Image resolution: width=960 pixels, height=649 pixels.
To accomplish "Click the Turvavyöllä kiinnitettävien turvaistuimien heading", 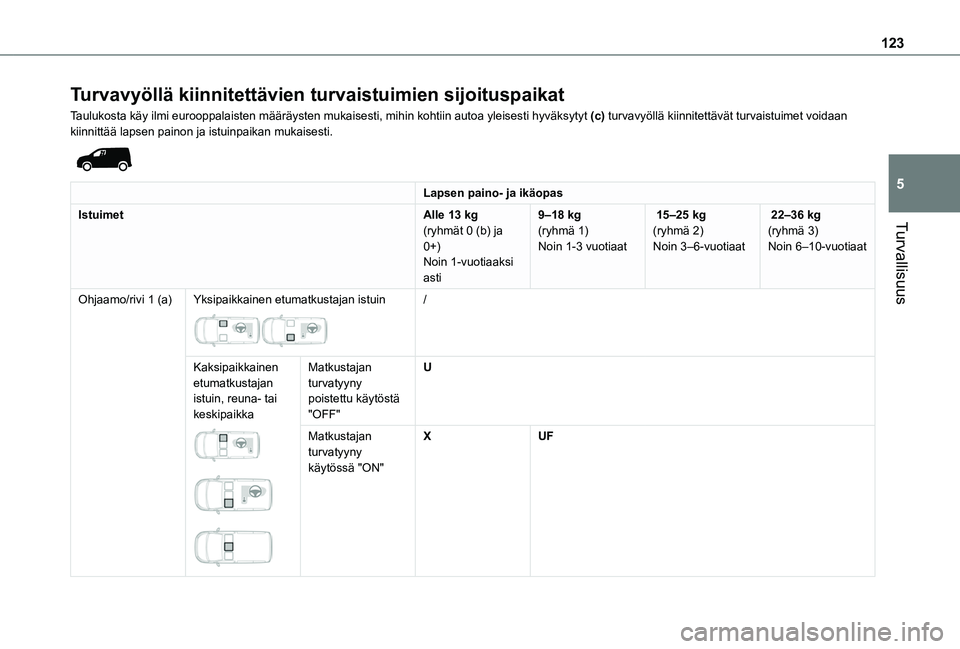I will click(317, 95).
